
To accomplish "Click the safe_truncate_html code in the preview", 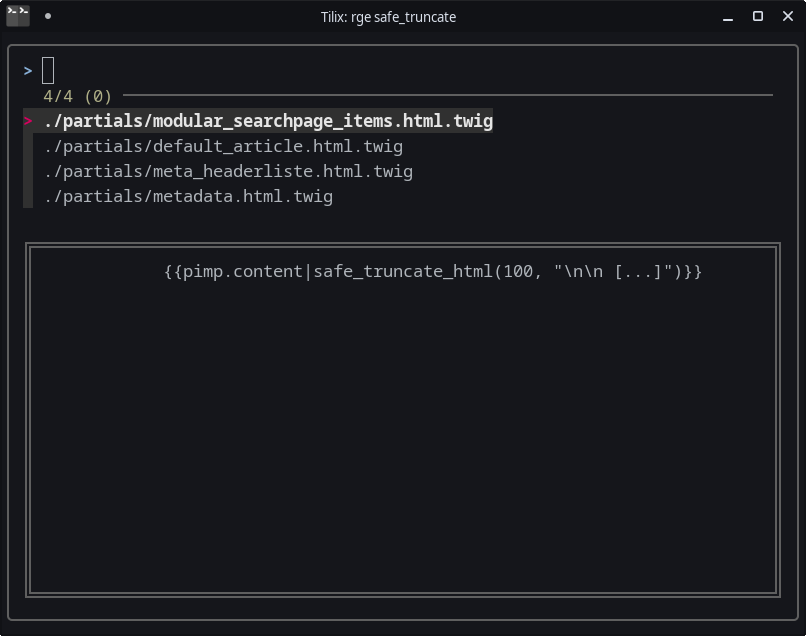I will (x=432, y=270).
